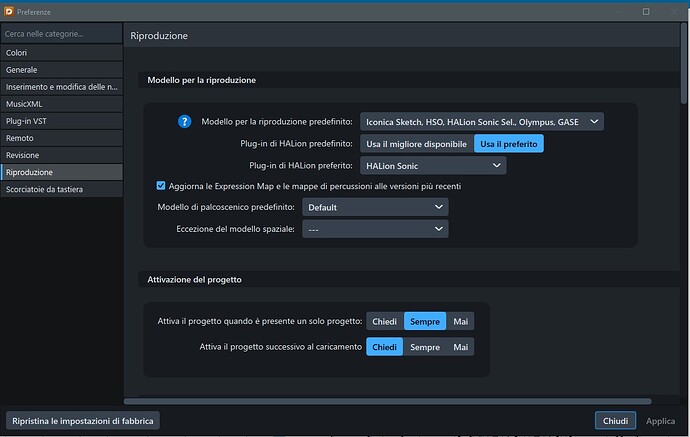Click Ripristina le impostazioni di fabbrica
The image size is (690, 437).
83,421
